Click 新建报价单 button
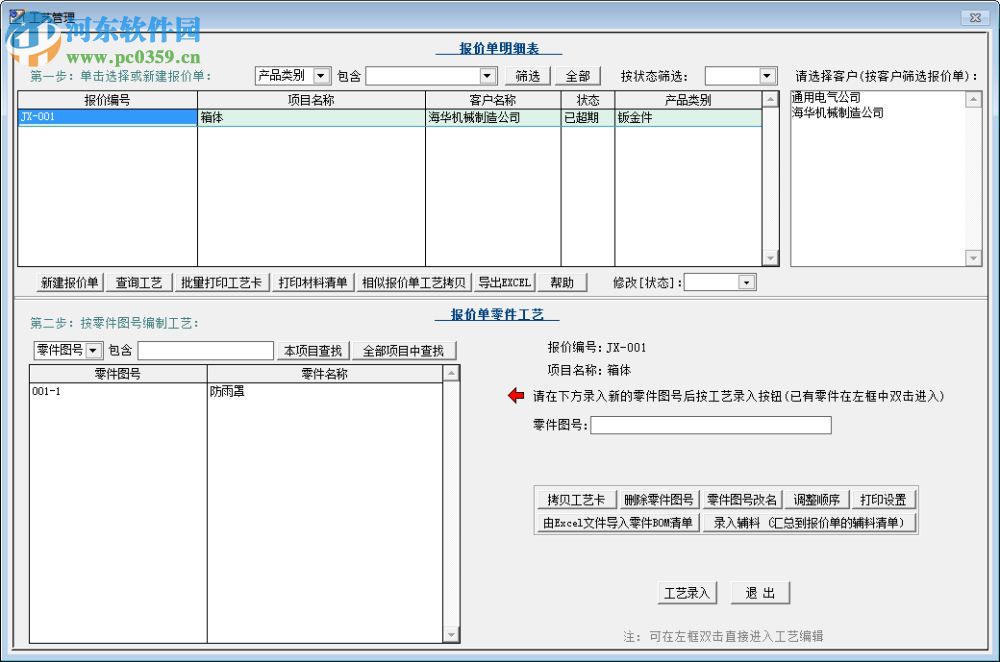The width and height of the screenshot is (1000, 662). click(x=70, y=283)
